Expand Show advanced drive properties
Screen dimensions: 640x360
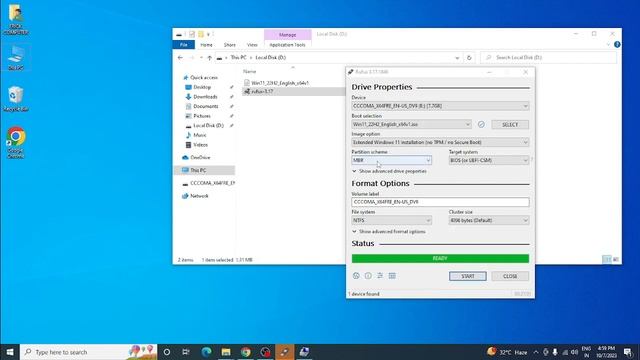pyautogui.click(x=389, y=171)
